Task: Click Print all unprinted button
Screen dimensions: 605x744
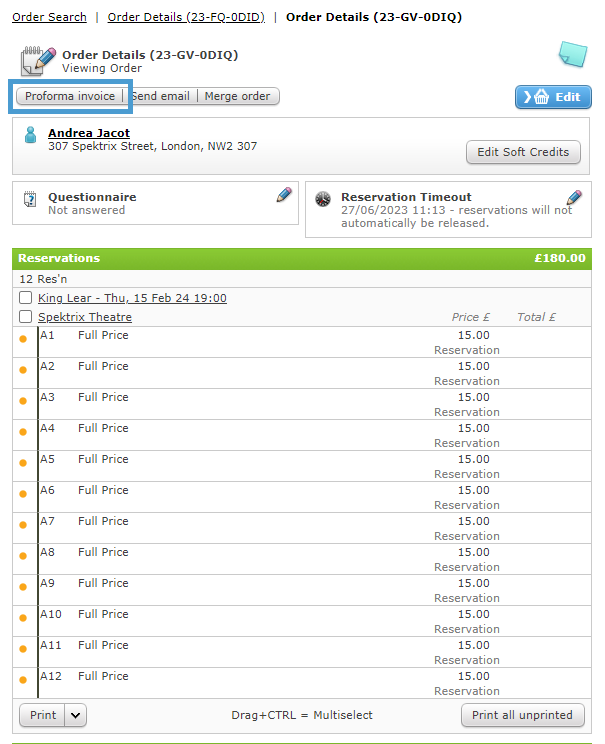Action: (522, 715)
